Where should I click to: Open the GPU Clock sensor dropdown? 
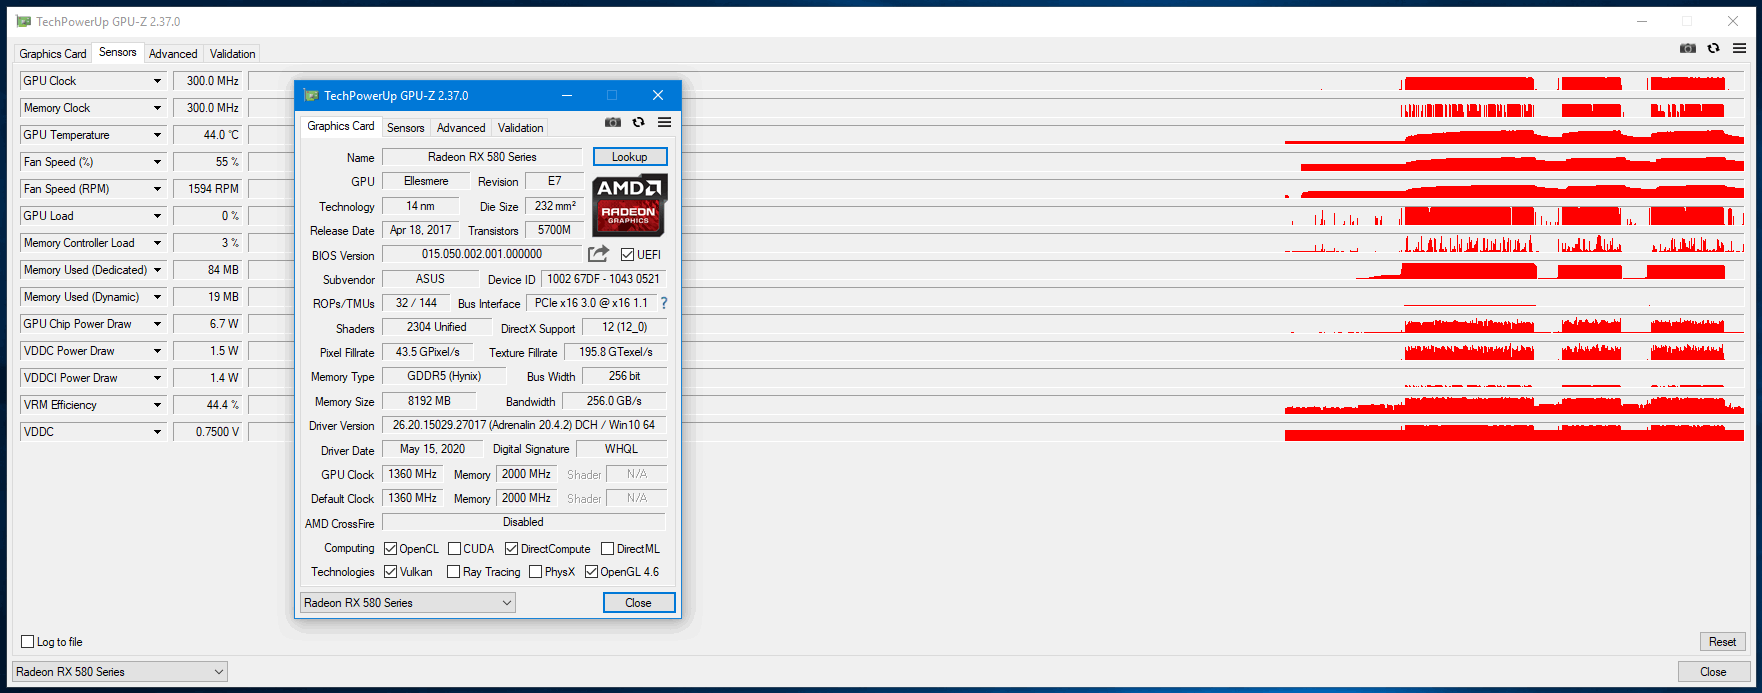157,81
